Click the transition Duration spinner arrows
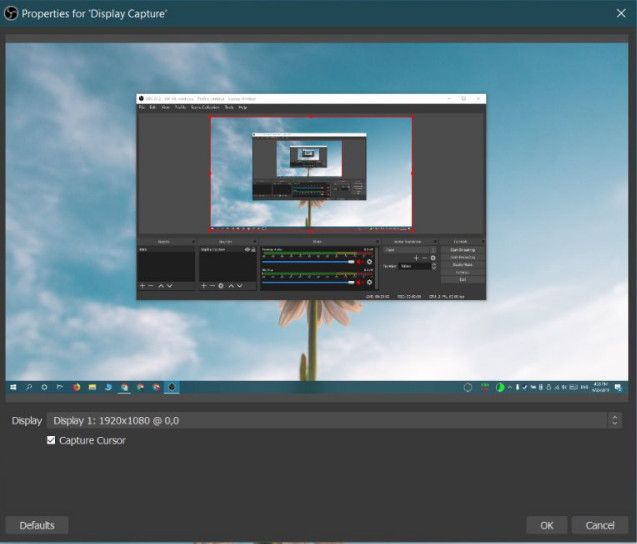Image resolution: width=637 pixels, height=544 pixels. tap(434, 266)
